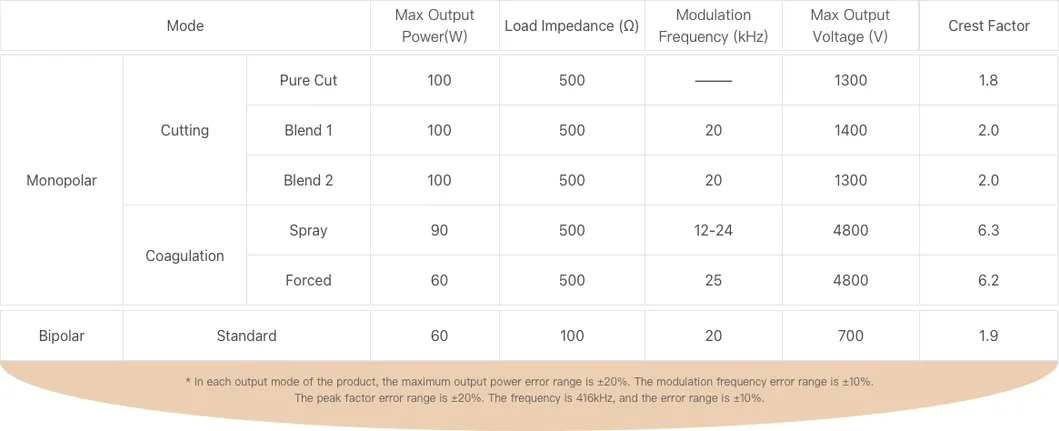The width and height of the screenshot is (1059, 431).
Task: Click the Cutting category cell
Action: [185, 130]
